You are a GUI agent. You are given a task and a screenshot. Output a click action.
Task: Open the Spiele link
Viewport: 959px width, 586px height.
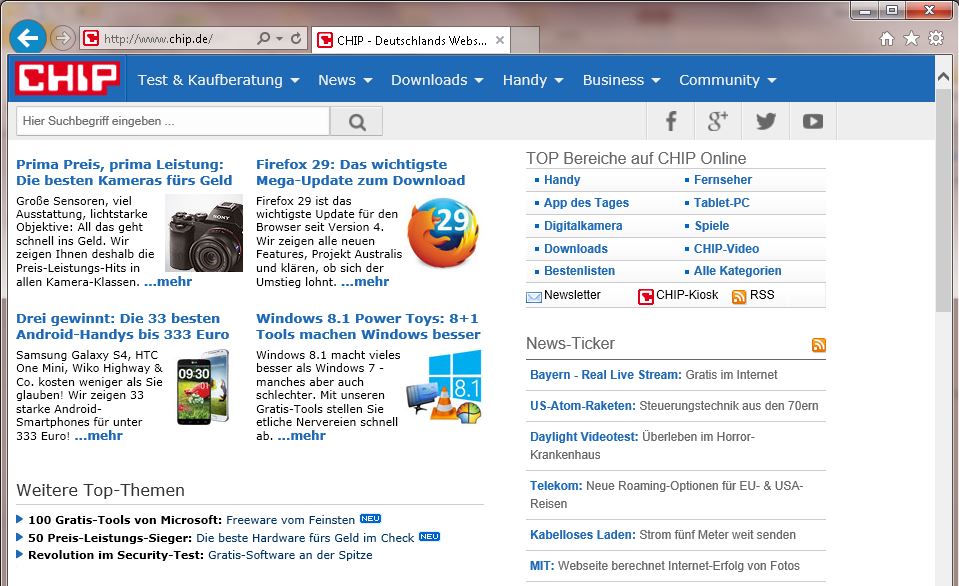(x=711, y=226)
